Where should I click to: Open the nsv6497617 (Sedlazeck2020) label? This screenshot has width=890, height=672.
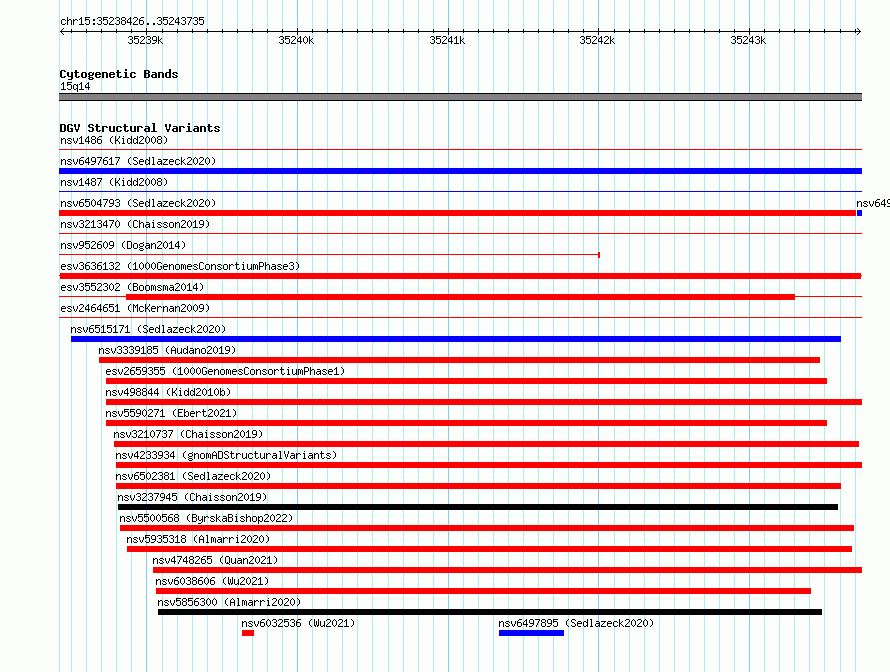pyautogui.click(x=138, y=161)
